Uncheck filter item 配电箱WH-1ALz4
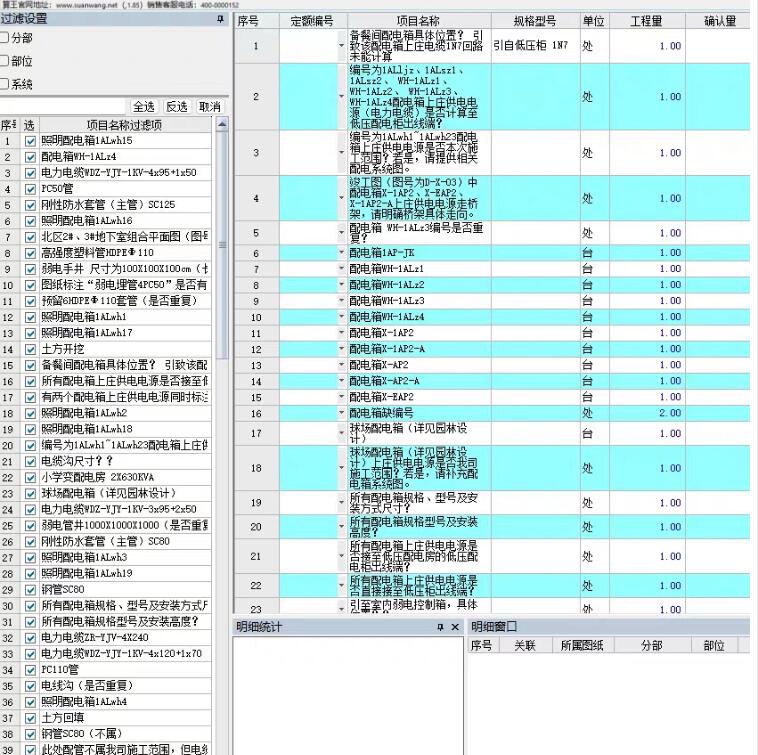 (30, 157)
